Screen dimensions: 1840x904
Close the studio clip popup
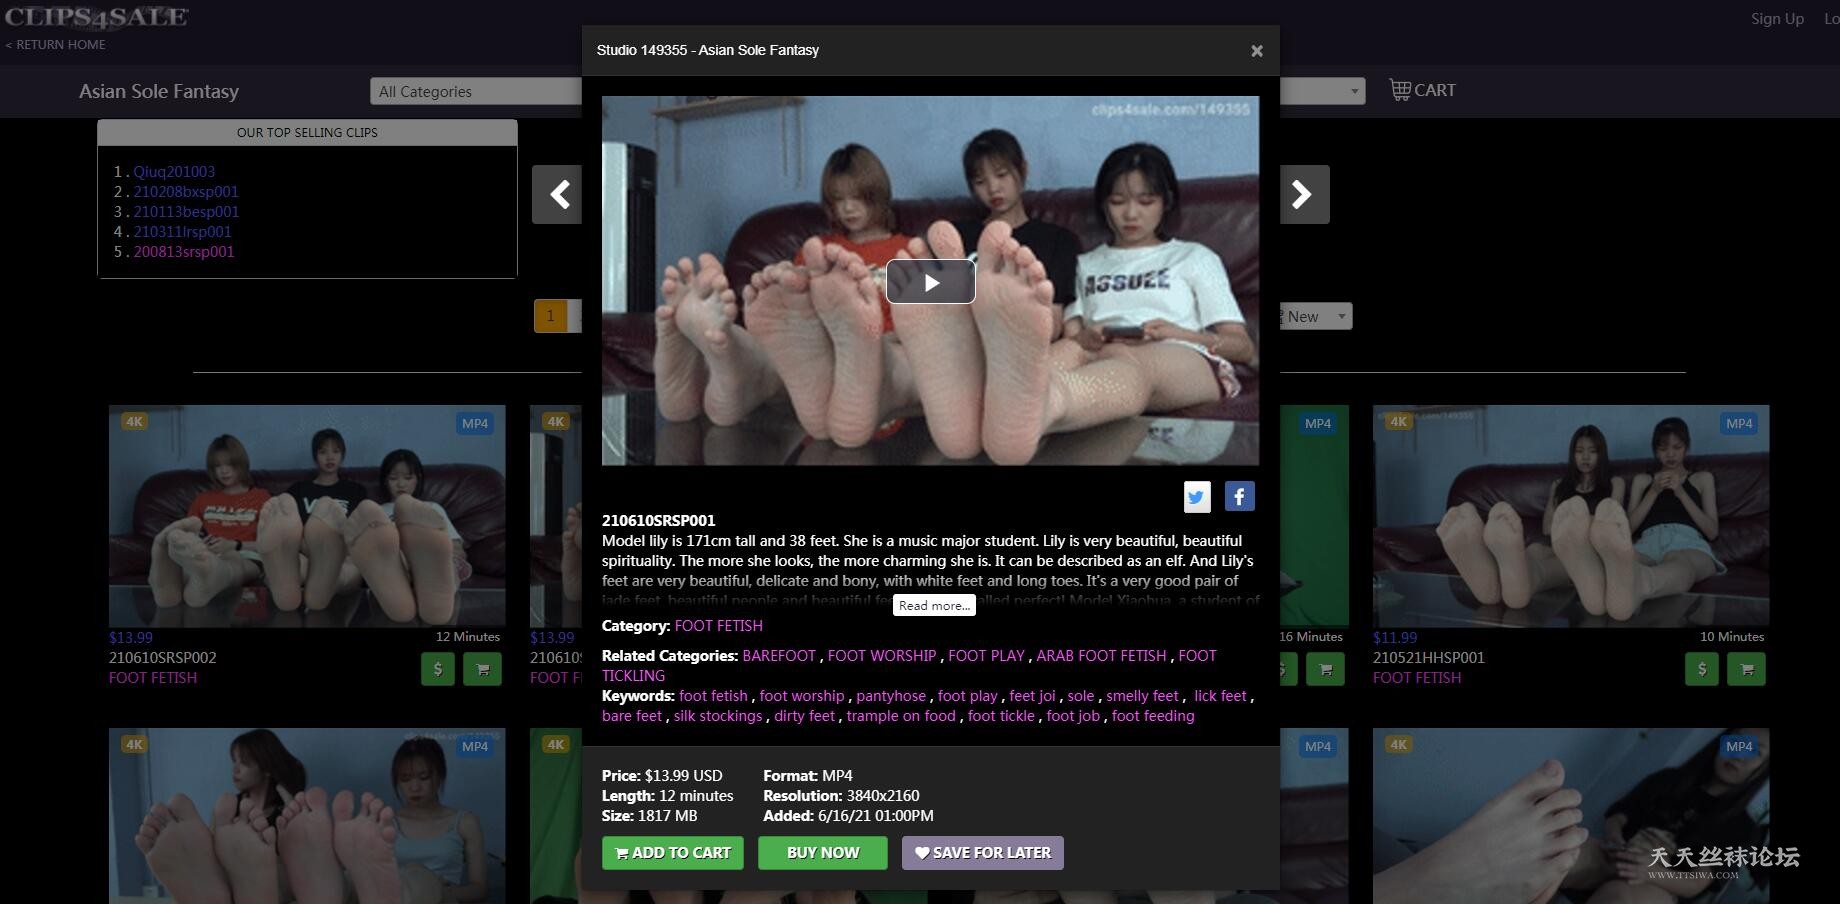click(1257, 51)
